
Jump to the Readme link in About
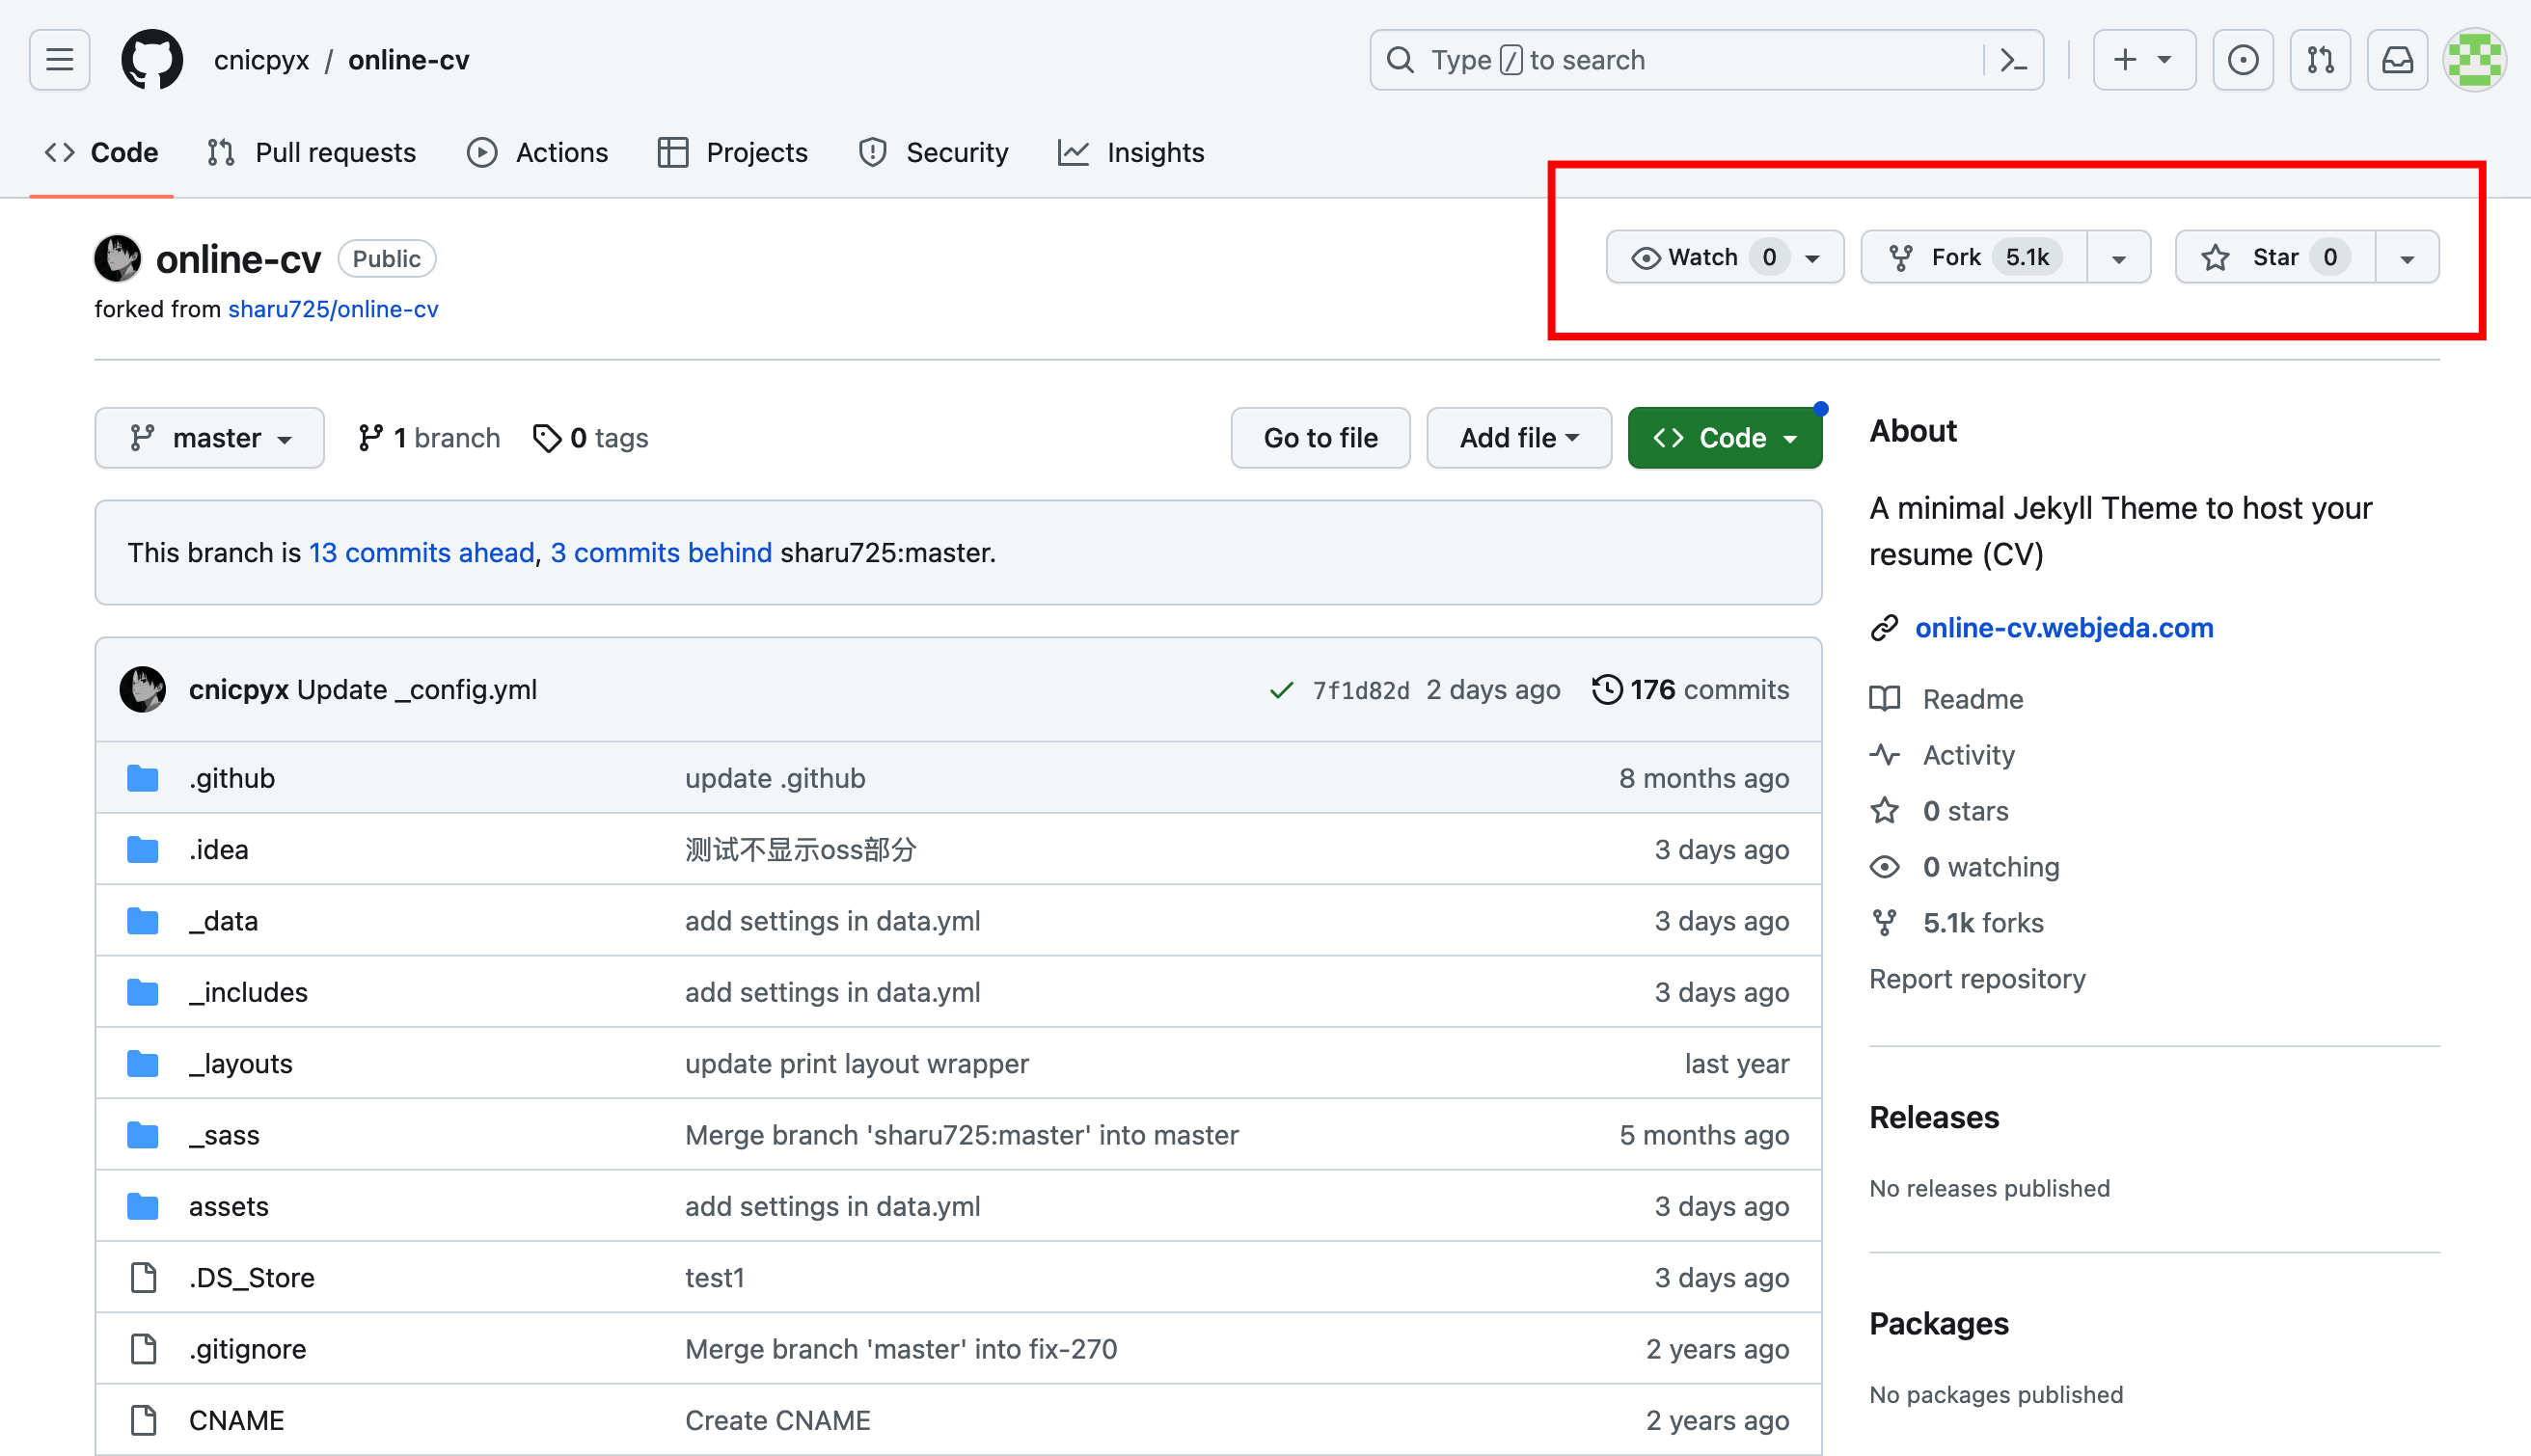[1947, 699]
